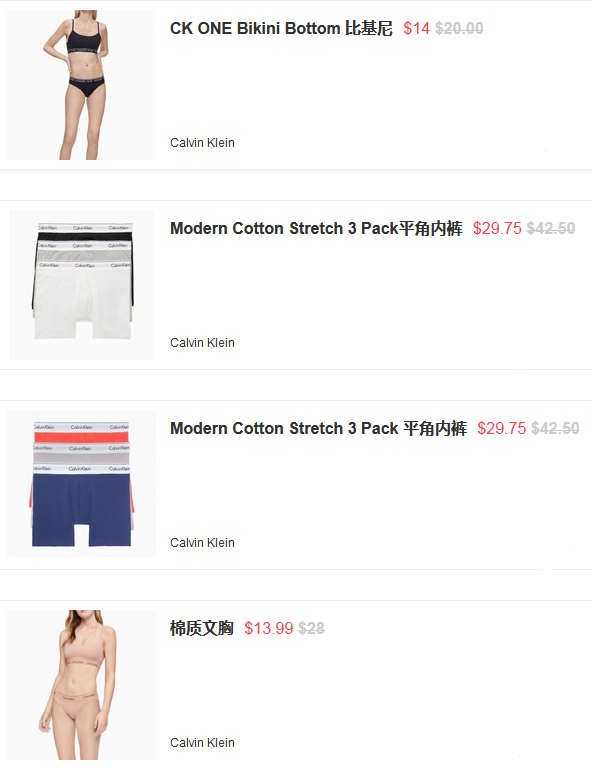Click the $42.50 struck price beside navy boxers
This screenshot has height=769, width=592.
(555, 429)
